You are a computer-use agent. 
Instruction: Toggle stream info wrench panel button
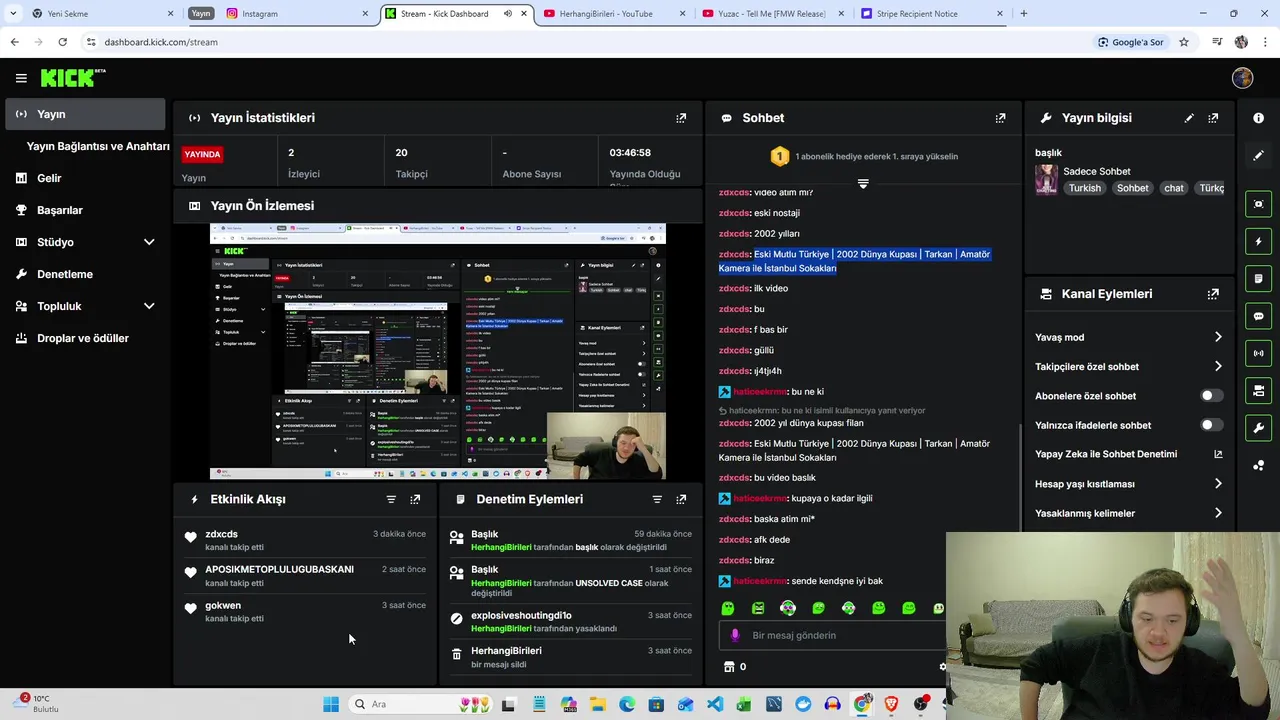(1258, 428)
